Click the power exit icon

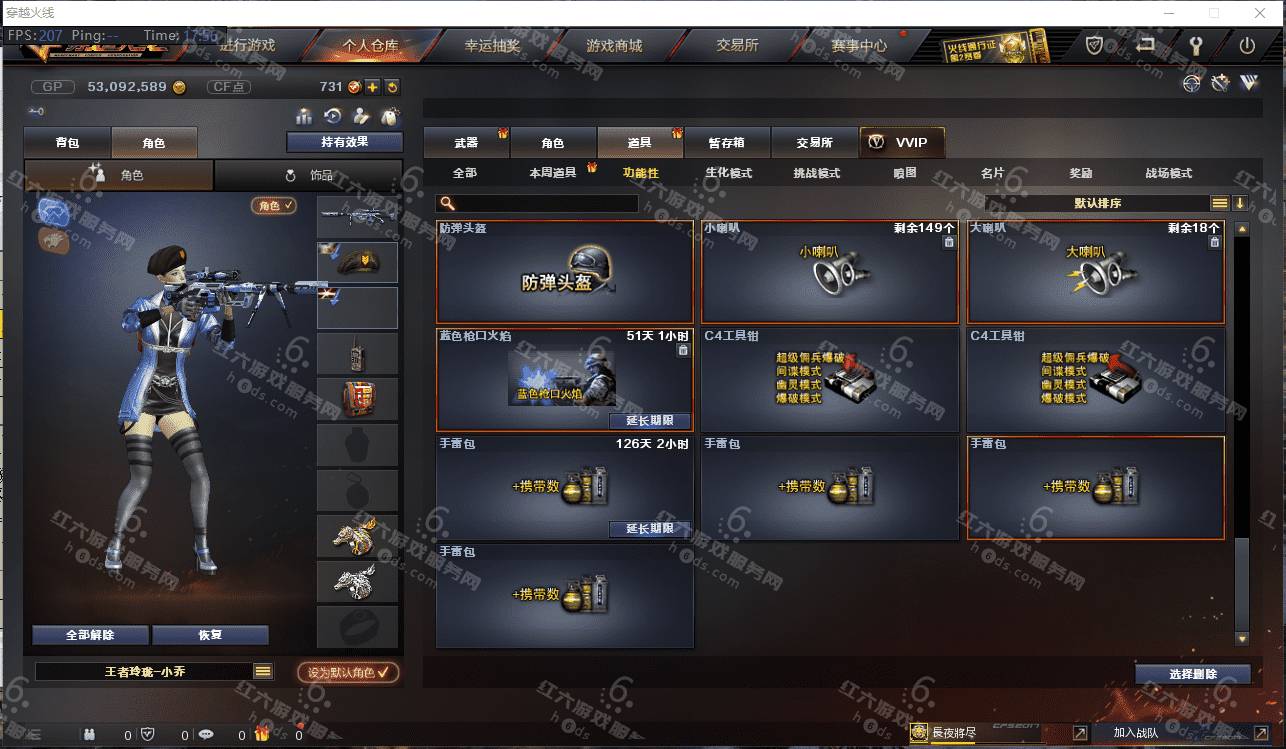coord(1247,46)
